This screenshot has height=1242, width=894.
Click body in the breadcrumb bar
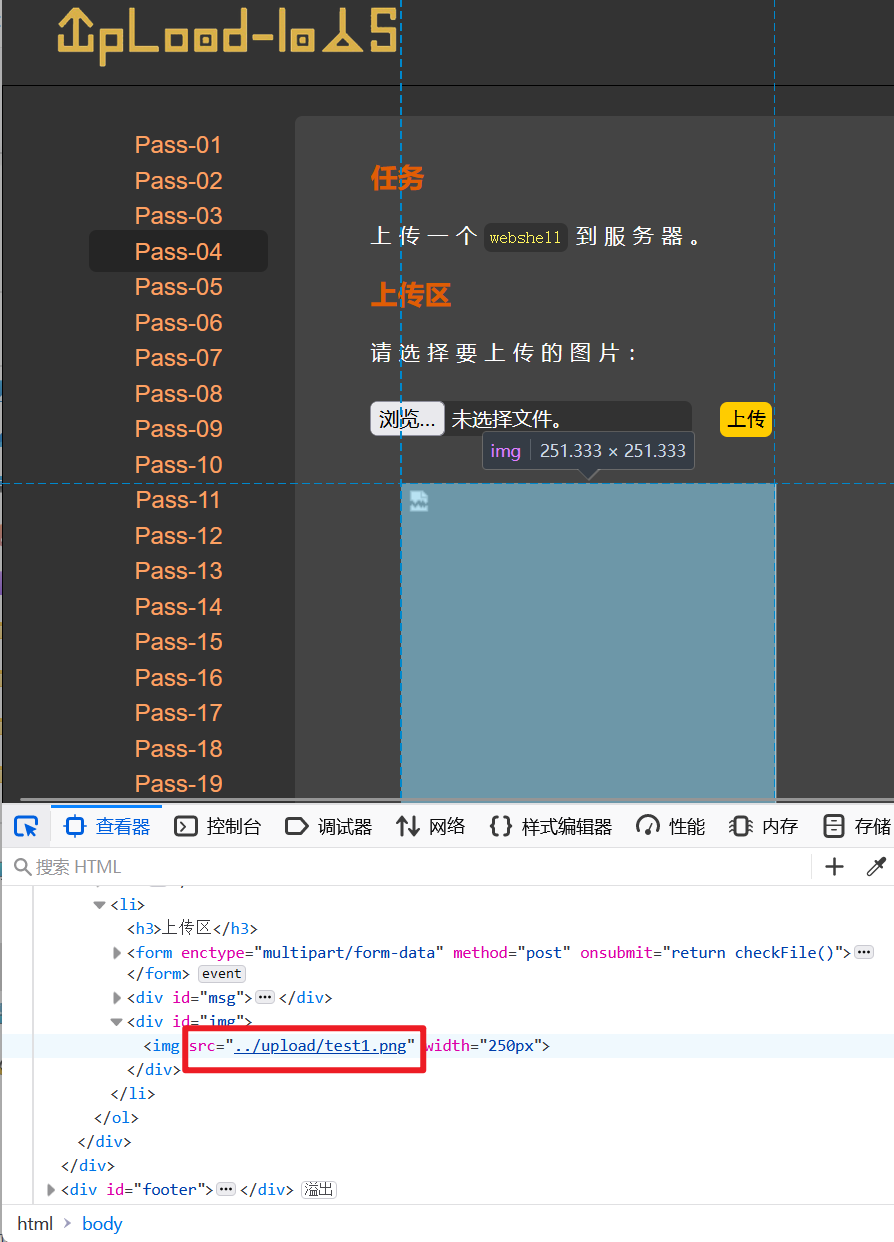click(x=102, y=1224)
